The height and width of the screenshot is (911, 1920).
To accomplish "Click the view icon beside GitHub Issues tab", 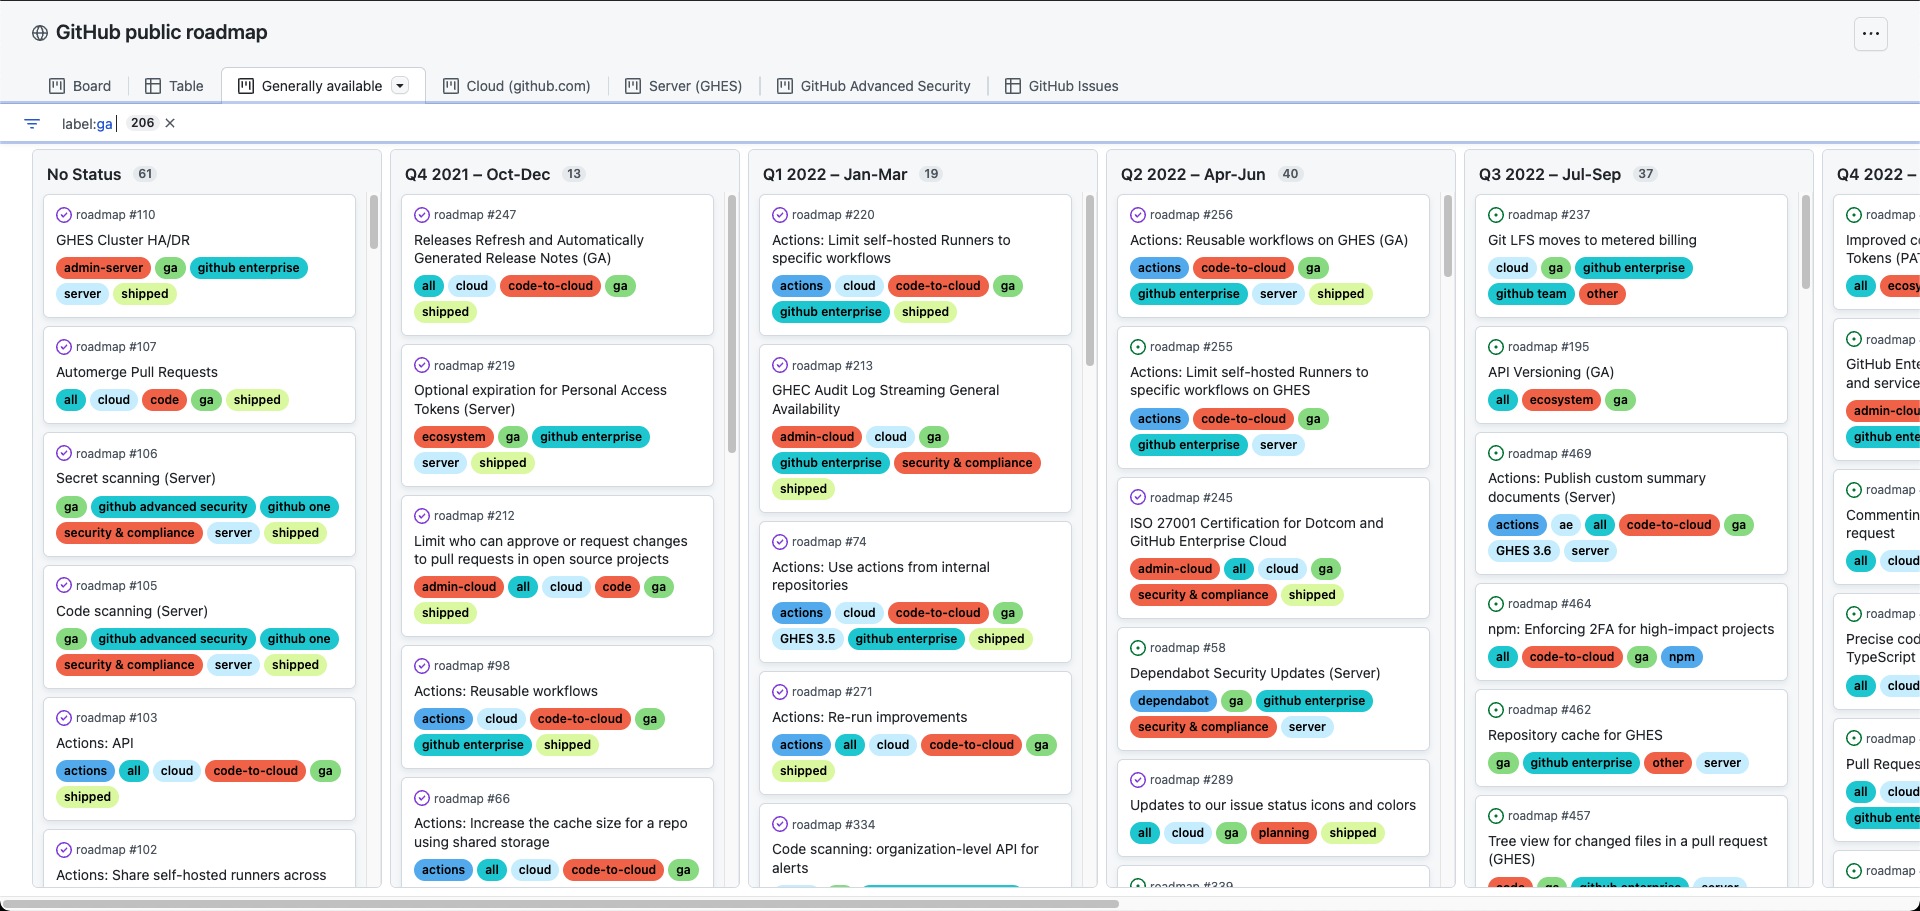I will (x=1011, y=85).
